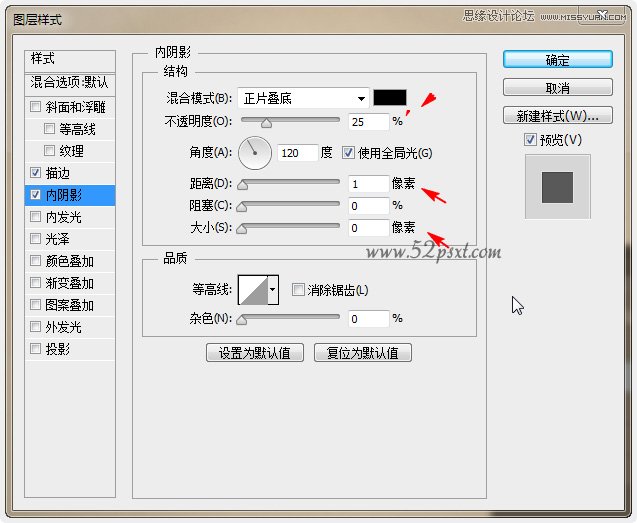Select the 渐变叠加 style entry
The height and width of the screenshot is (523, 637).
tap(69, 283)
